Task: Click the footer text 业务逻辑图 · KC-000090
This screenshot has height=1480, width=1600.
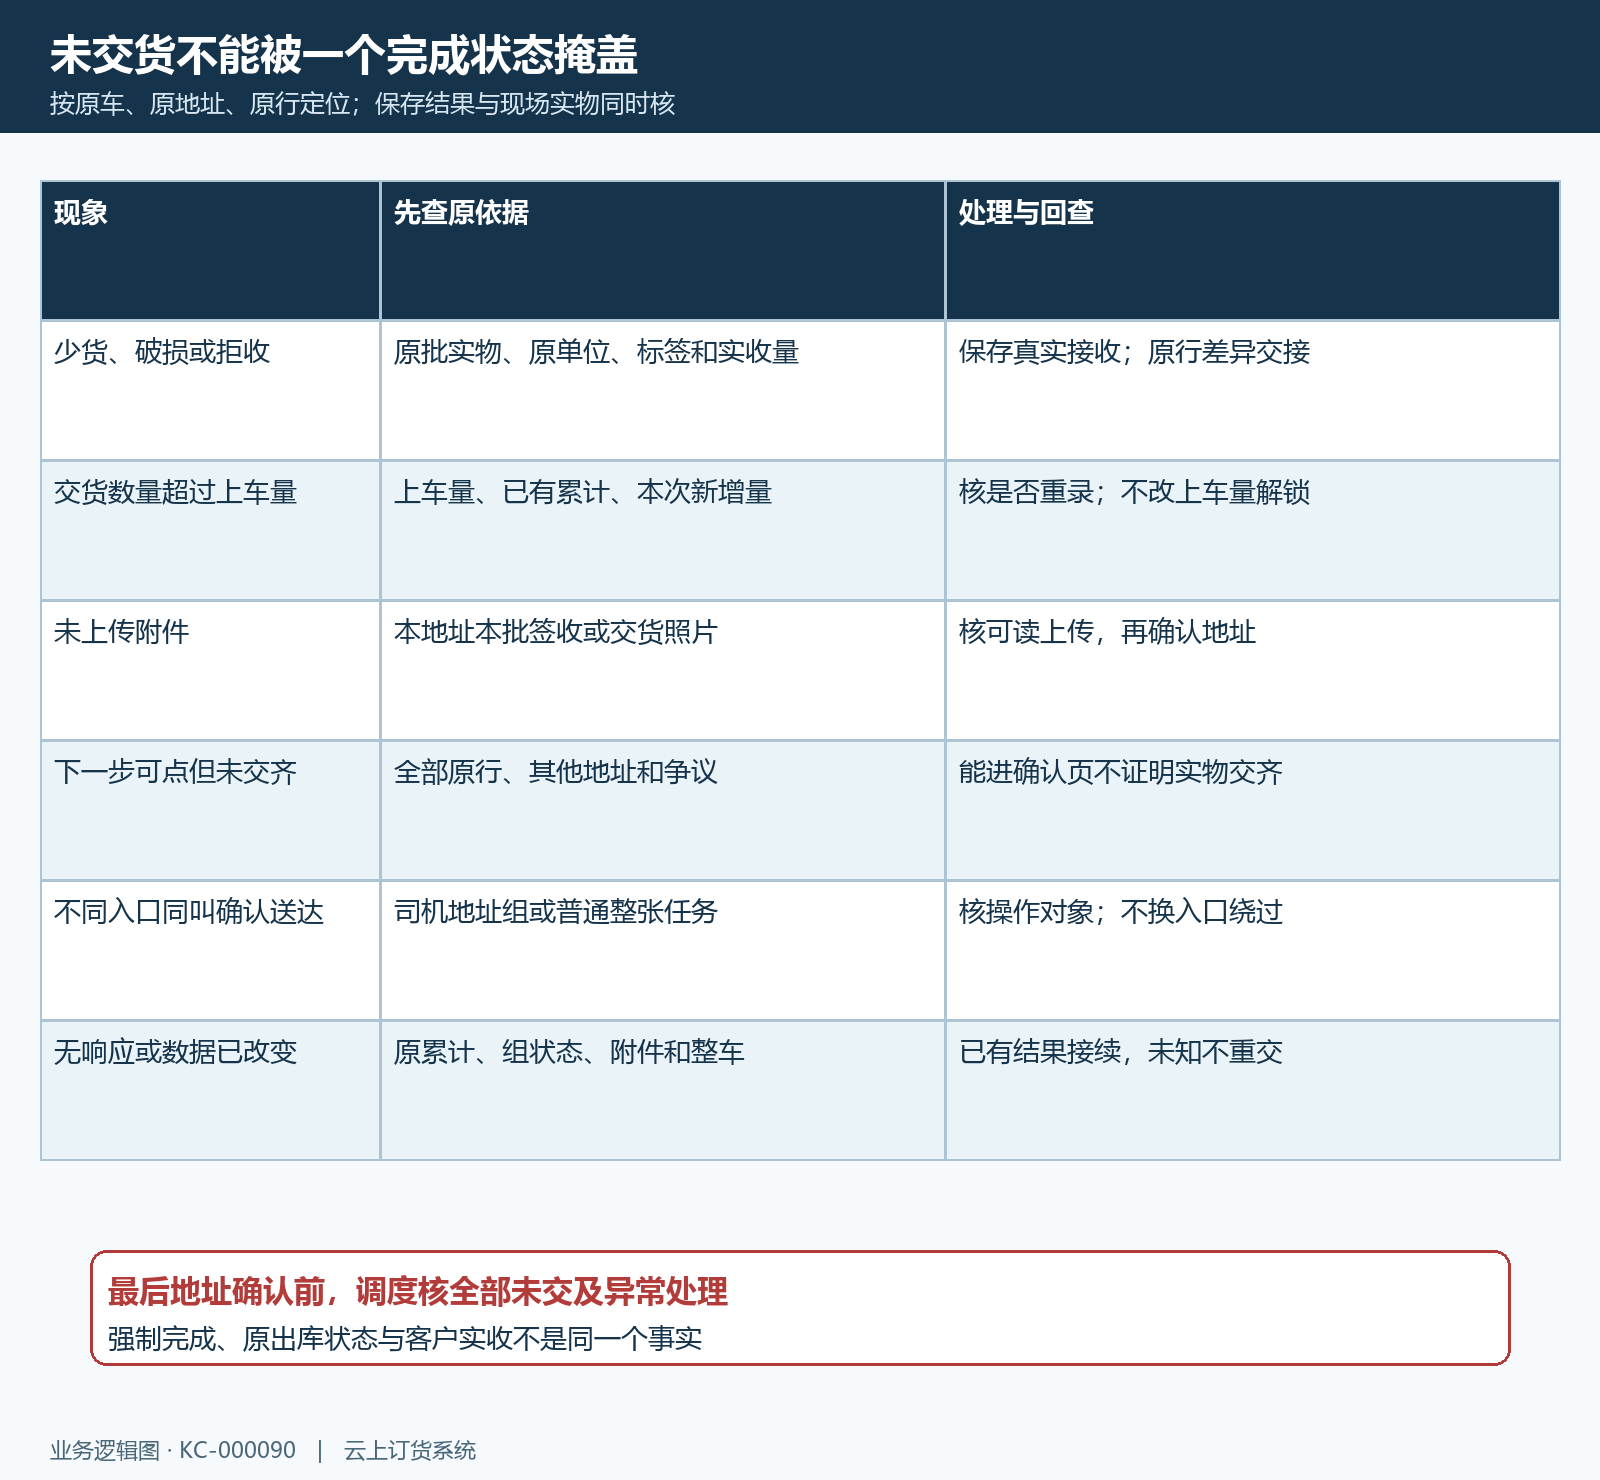Action: 173,1451
